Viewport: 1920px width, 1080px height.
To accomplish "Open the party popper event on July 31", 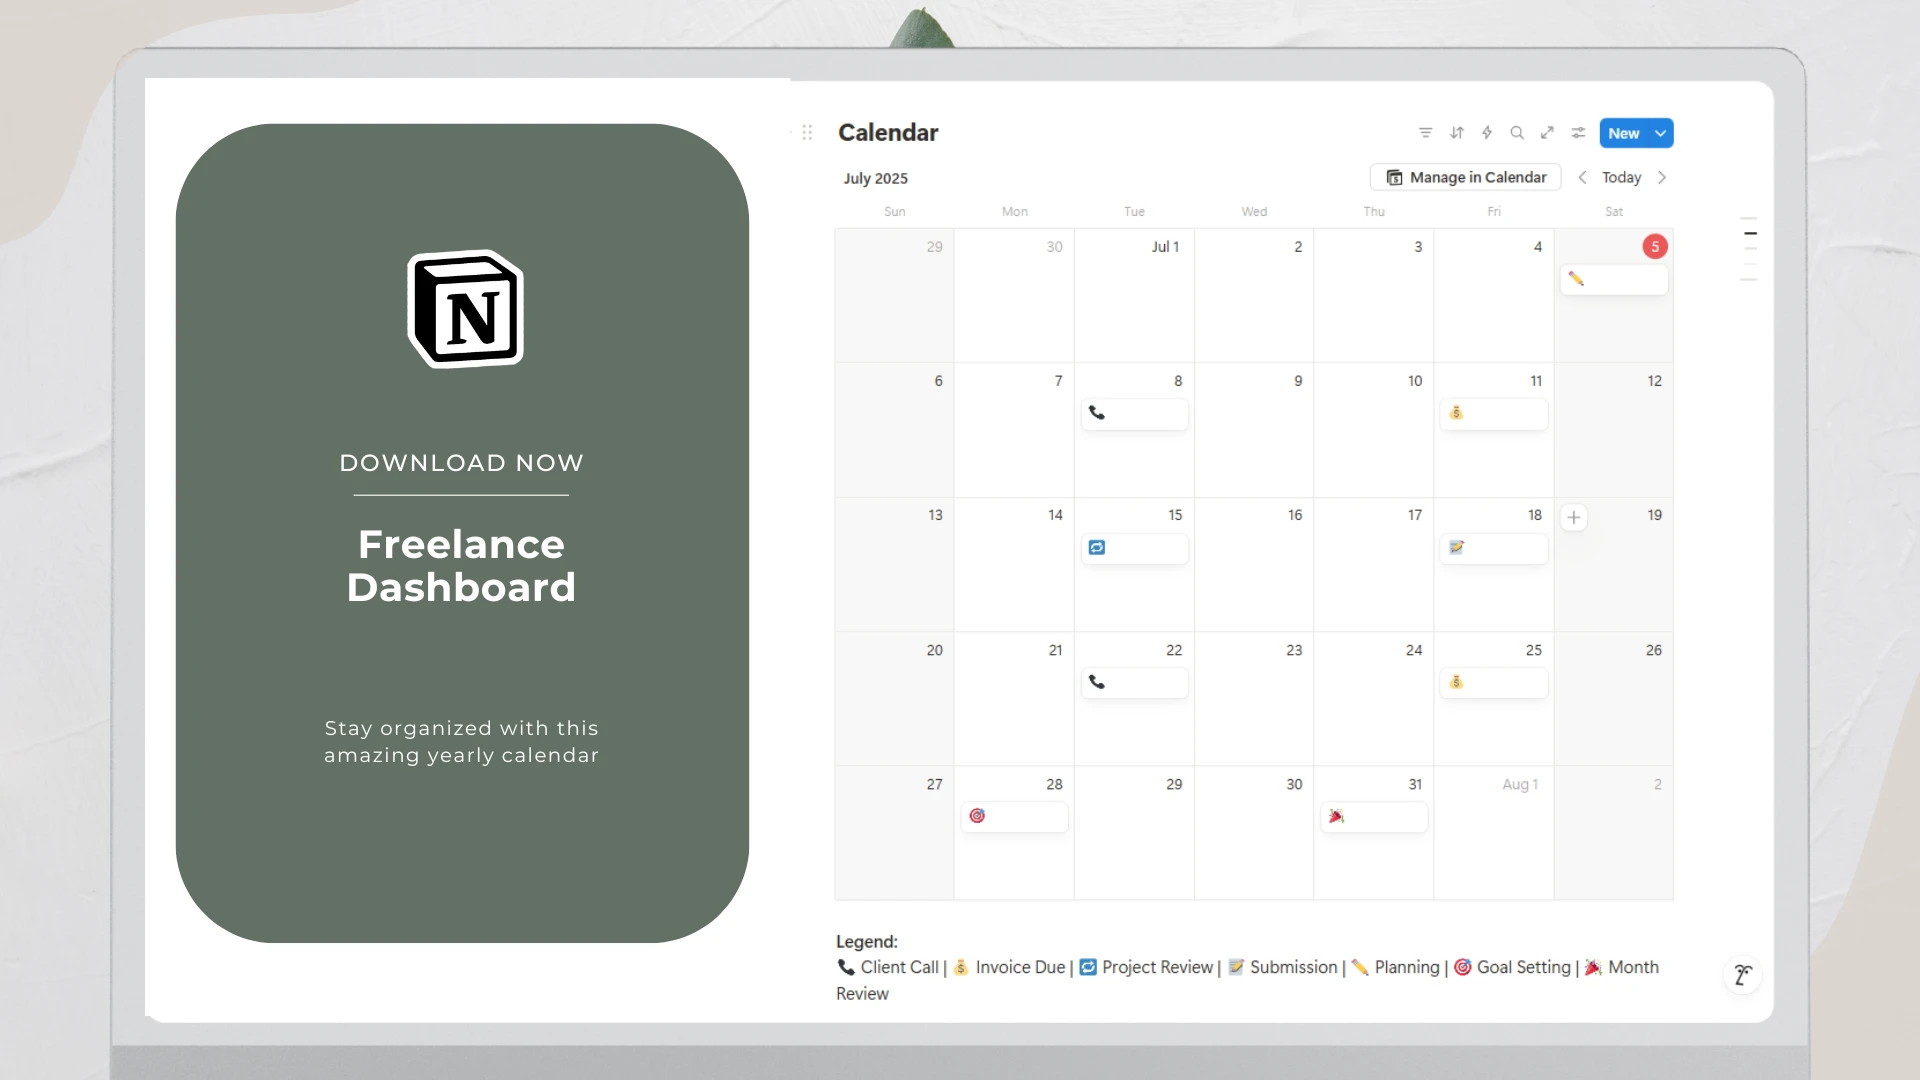I will point(1374,817).
